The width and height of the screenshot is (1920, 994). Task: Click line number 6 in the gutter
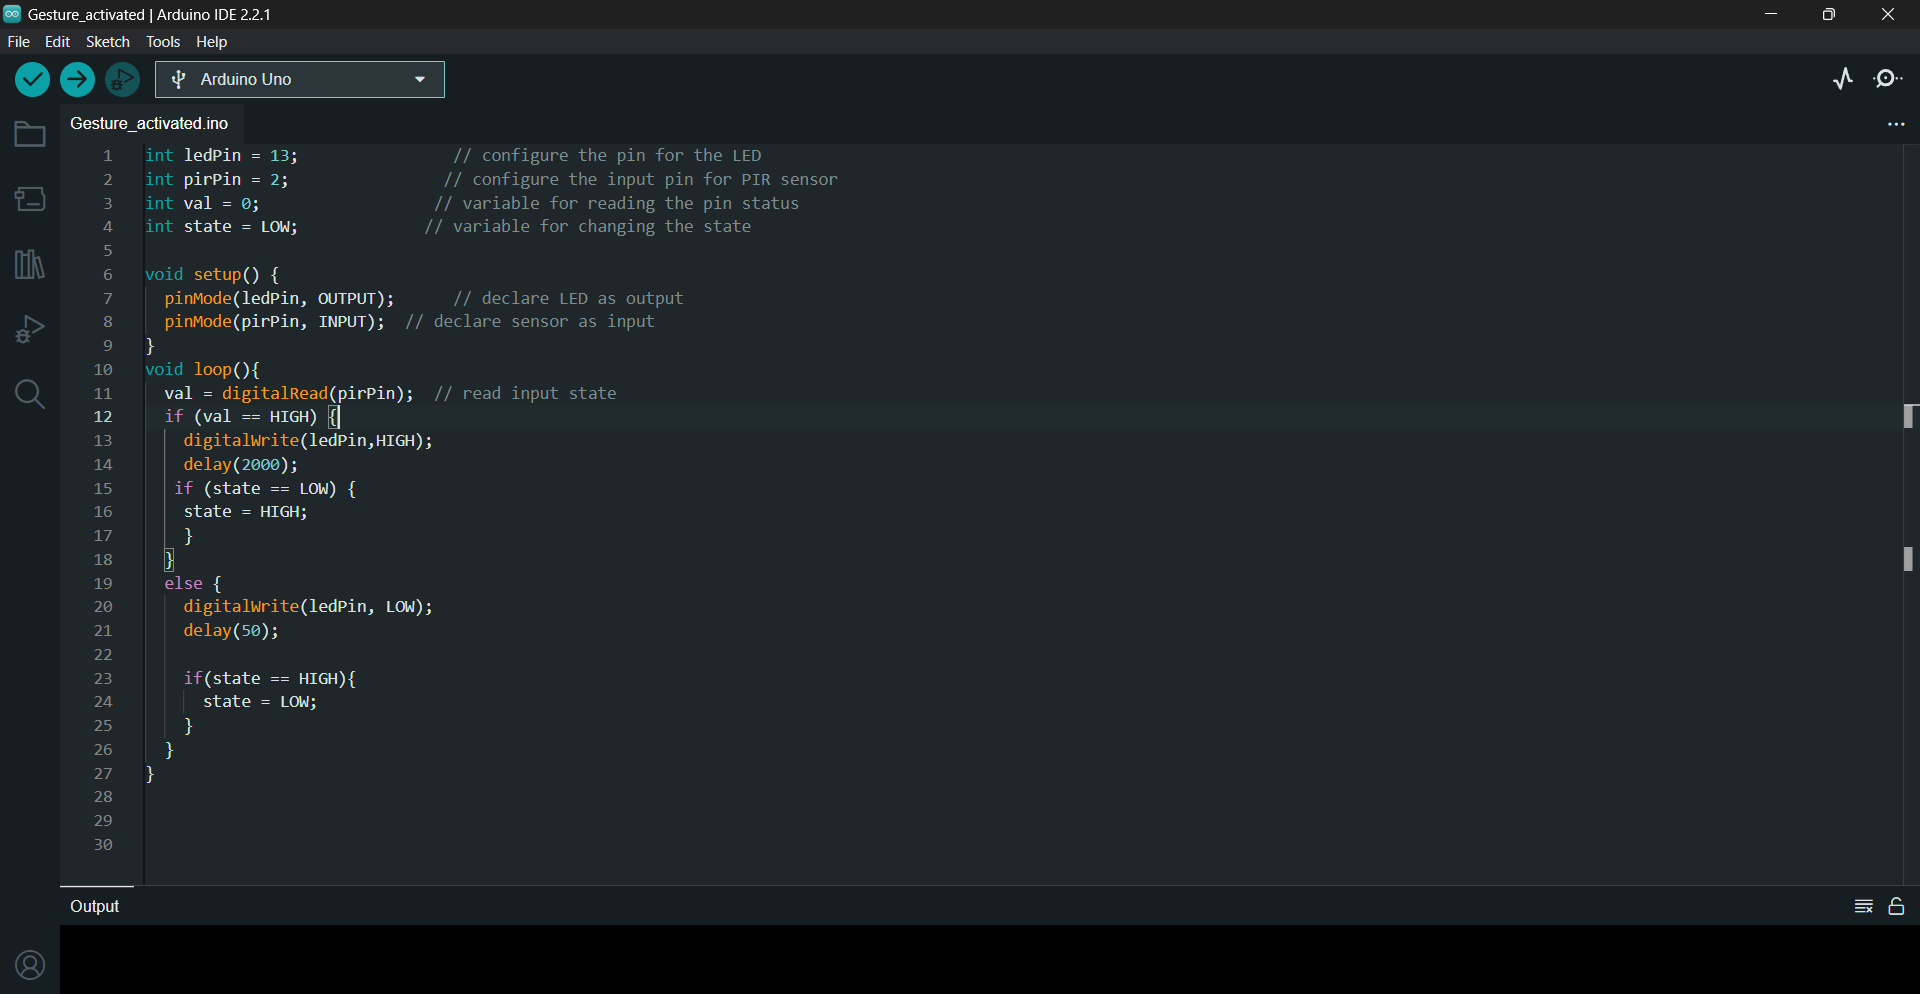click(x=108, y=275)
